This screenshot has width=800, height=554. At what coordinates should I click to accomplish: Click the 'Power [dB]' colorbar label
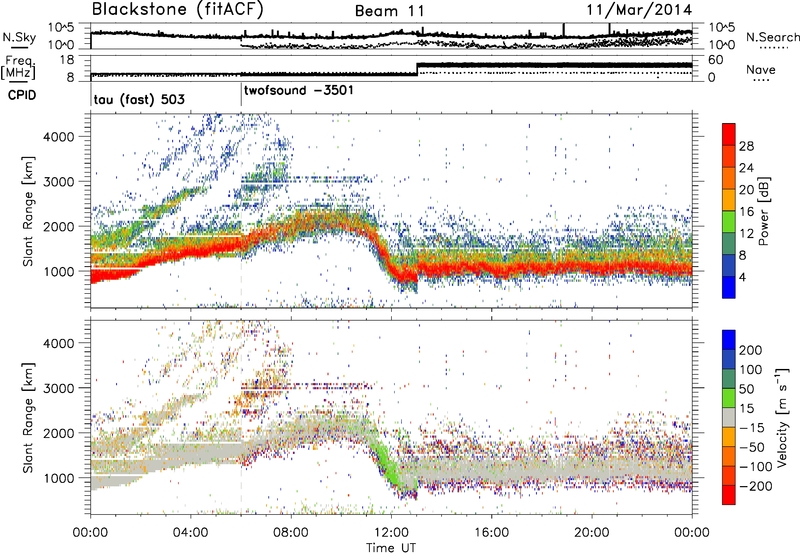(763, 211)
